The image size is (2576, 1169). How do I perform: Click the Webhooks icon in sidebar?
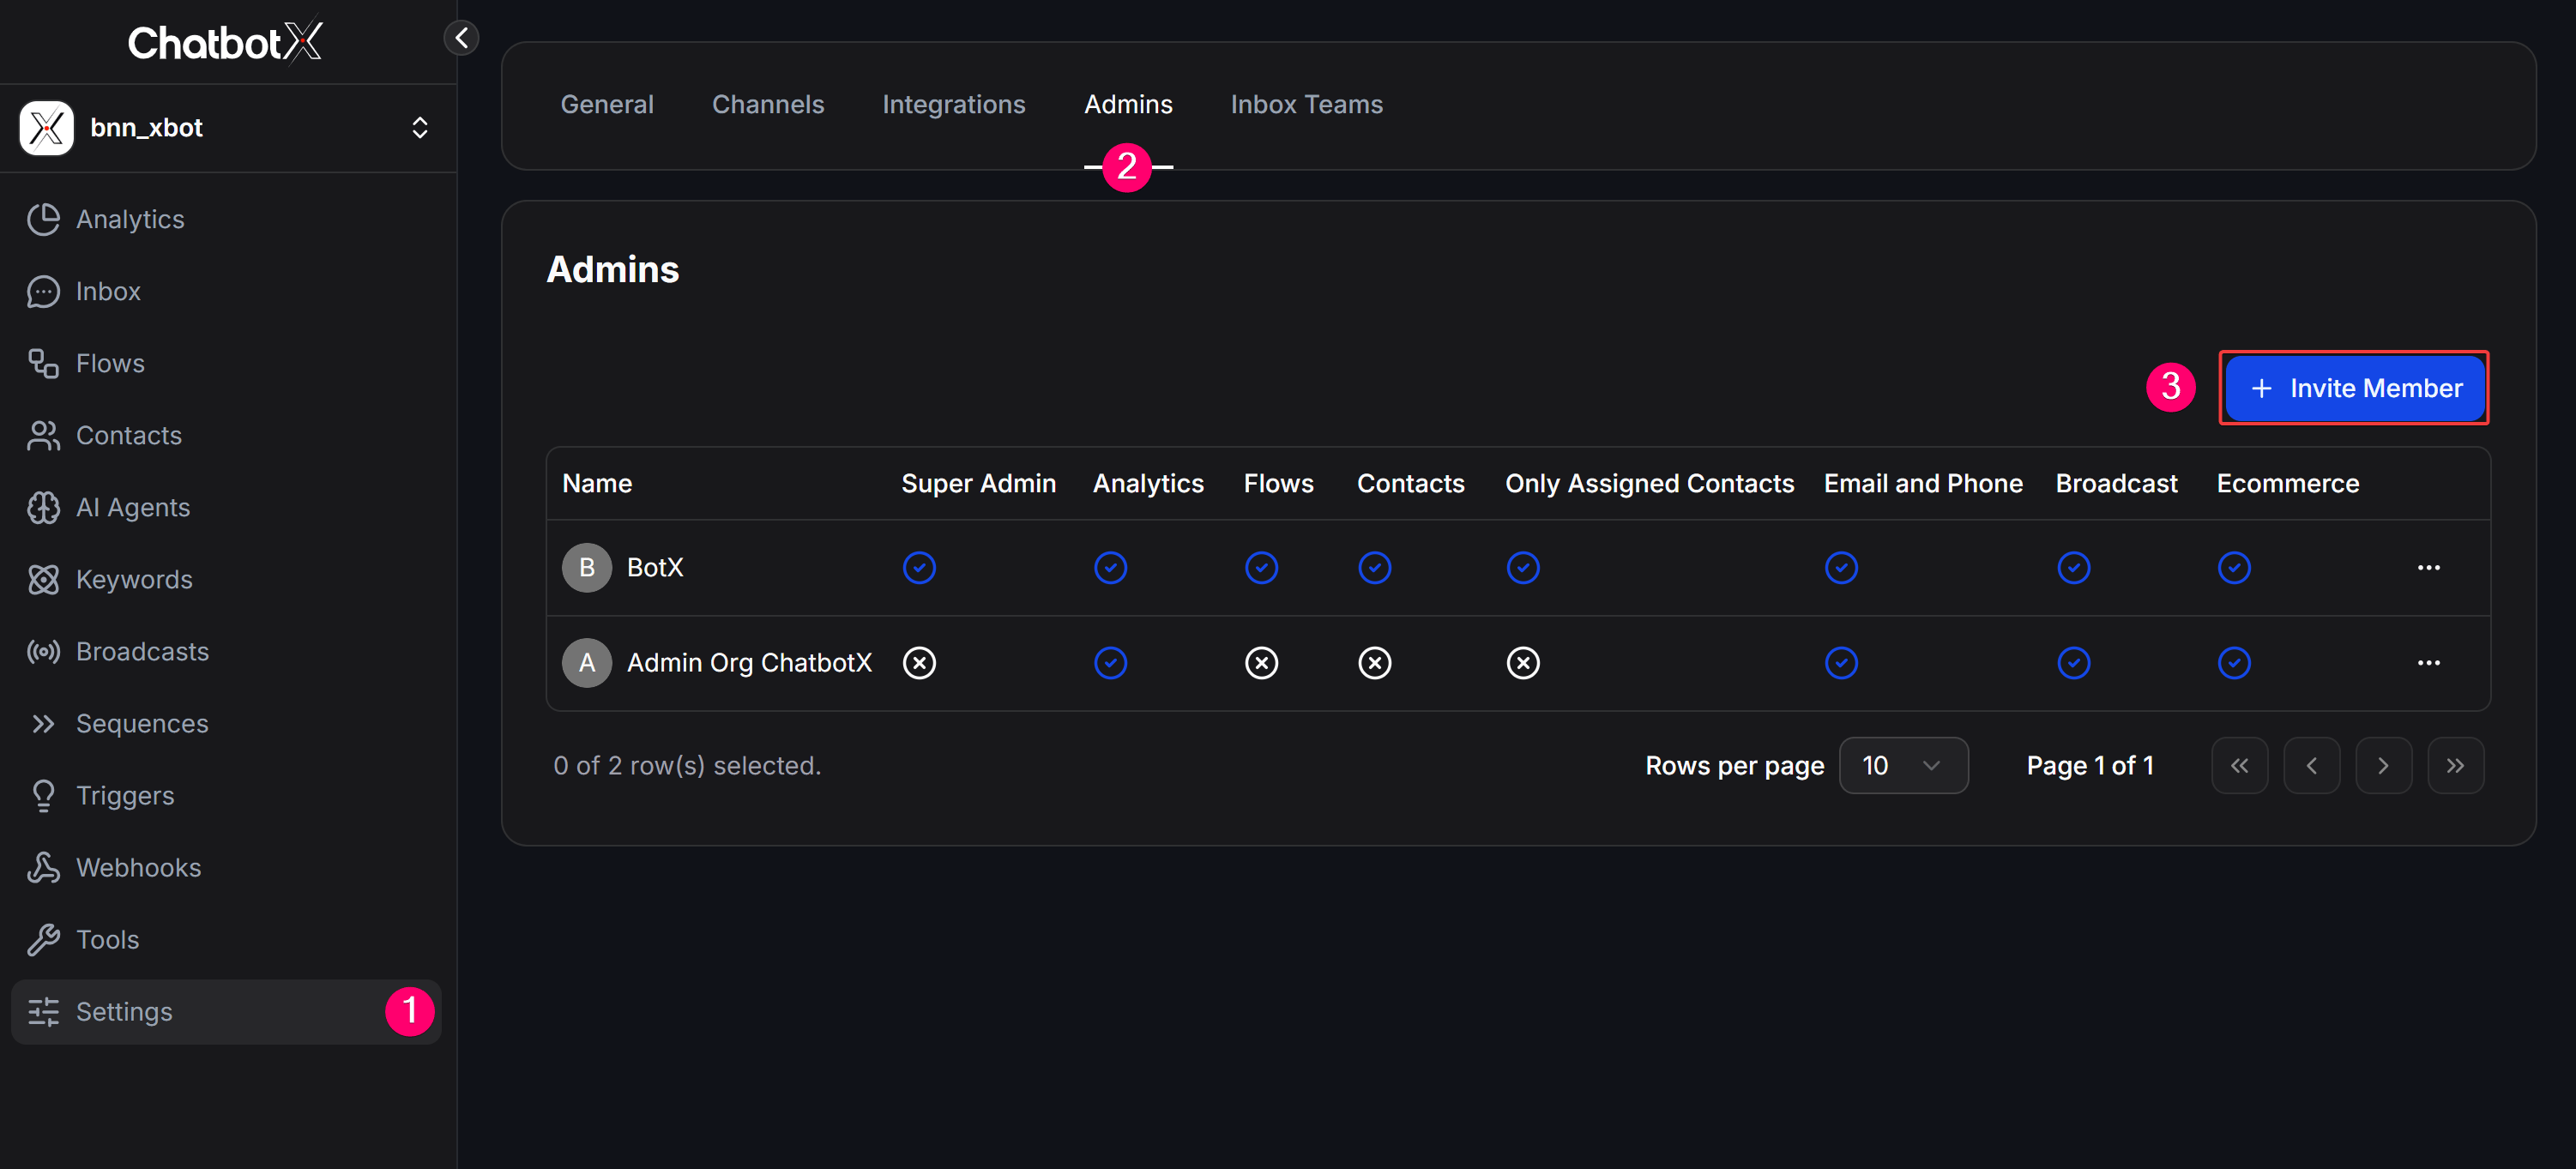[43, 867]
